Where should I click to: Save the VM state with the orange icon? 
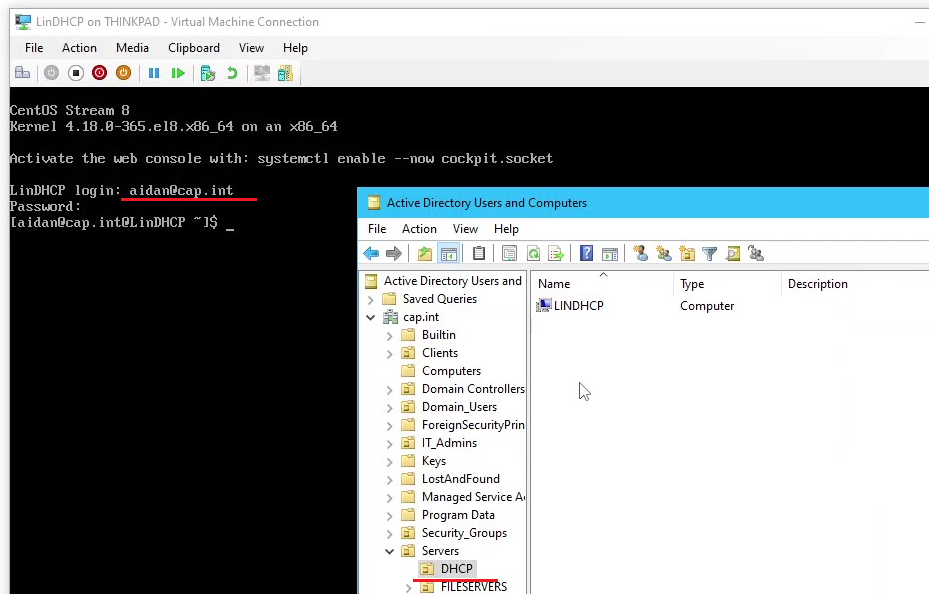(123, 73)
